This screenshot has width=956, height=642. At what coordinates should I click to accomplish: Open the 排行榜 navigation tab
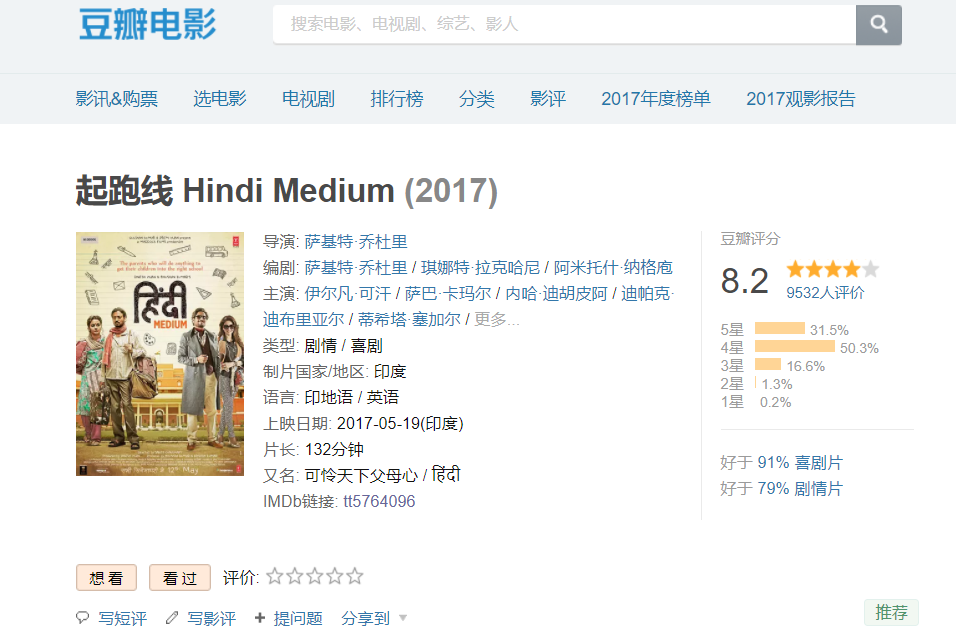396,99
